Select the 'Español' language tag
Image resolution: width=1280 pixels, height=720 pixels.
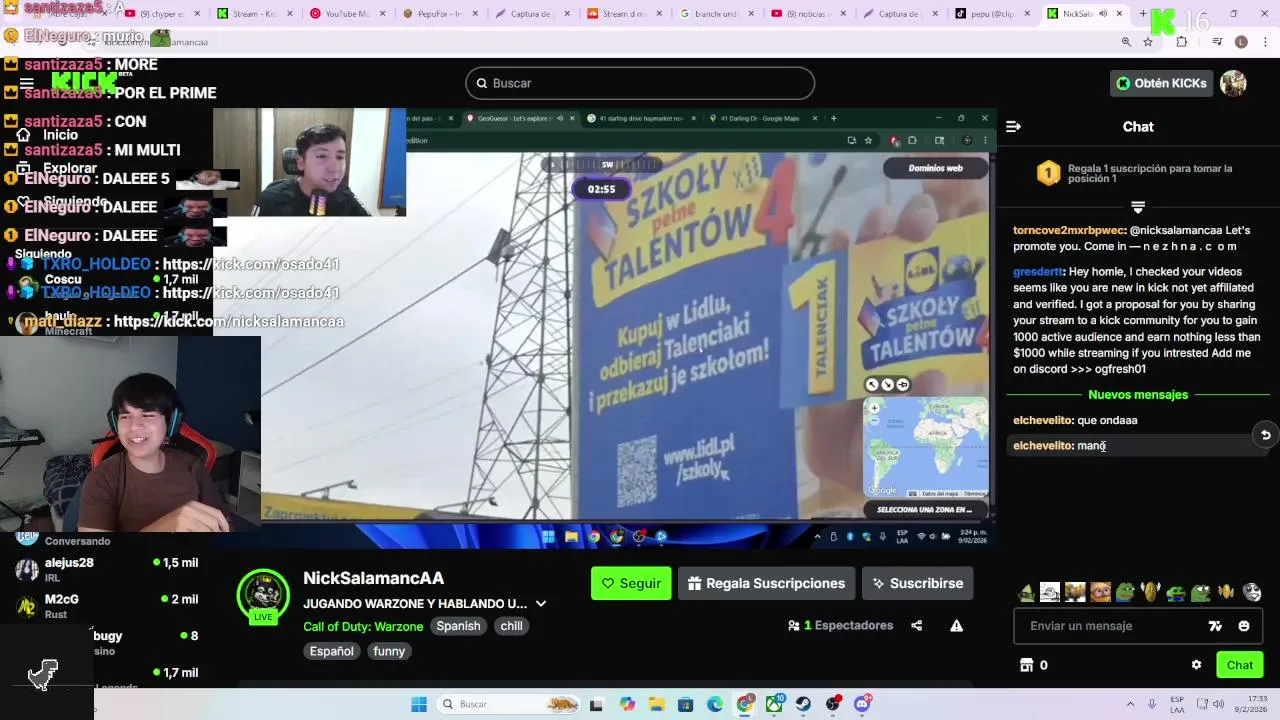pyautogui.click(x=331, y=651)
